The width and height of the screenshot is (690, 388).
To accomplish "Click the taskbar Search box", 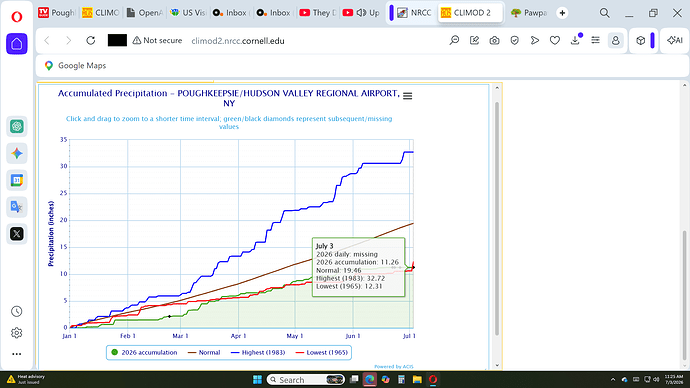I will tap(306, 379).
